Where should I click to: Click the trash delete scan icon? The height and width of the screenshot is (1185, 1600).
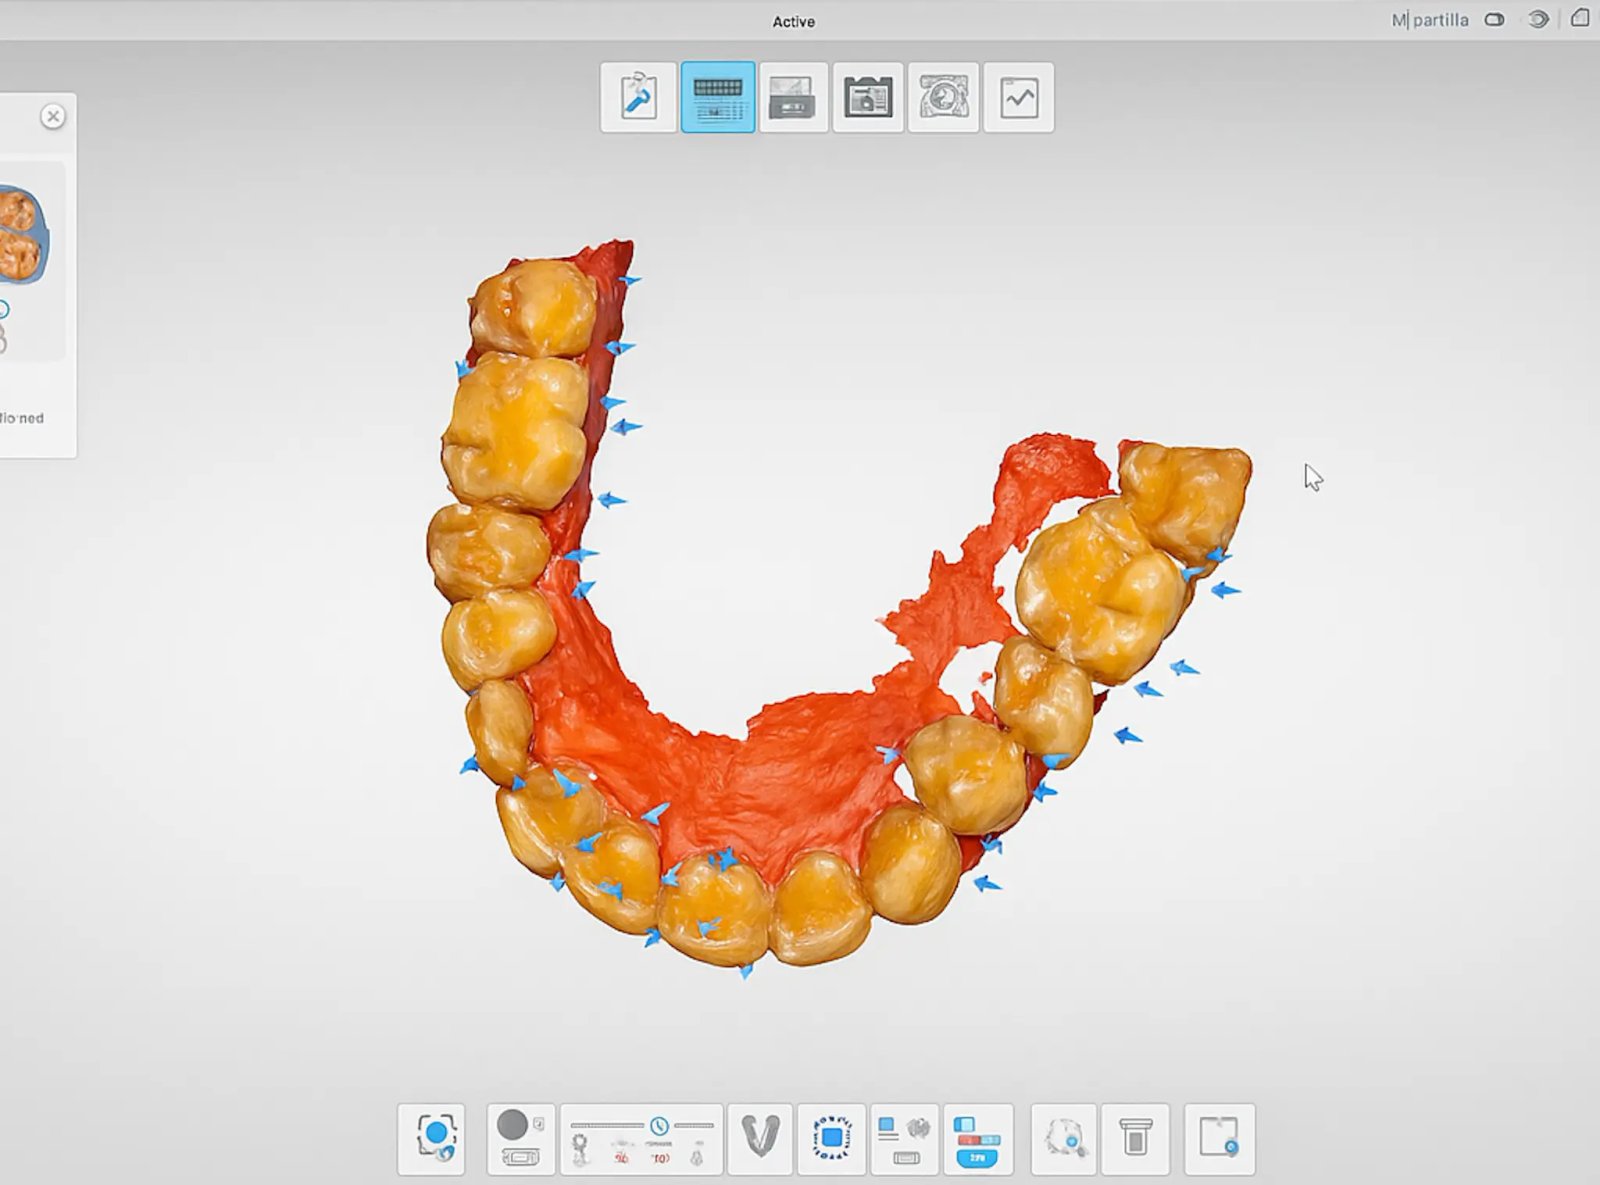1135,1139
